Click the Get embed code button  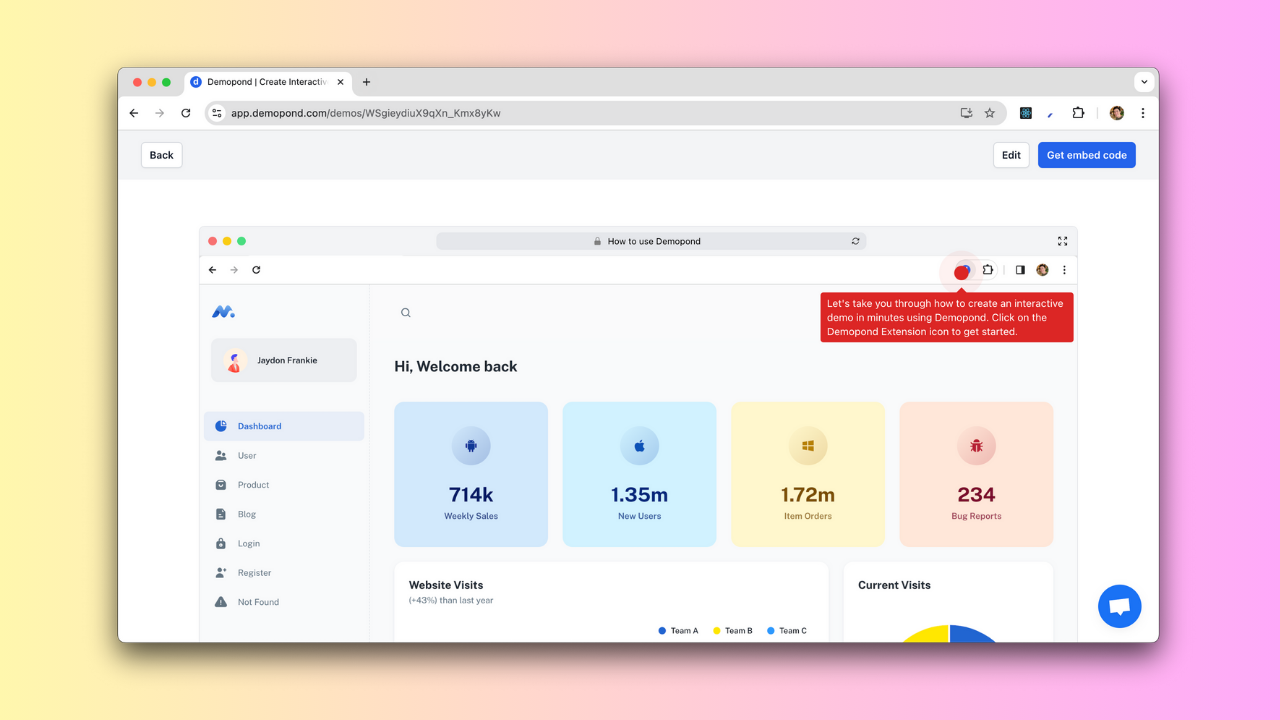1086,155
